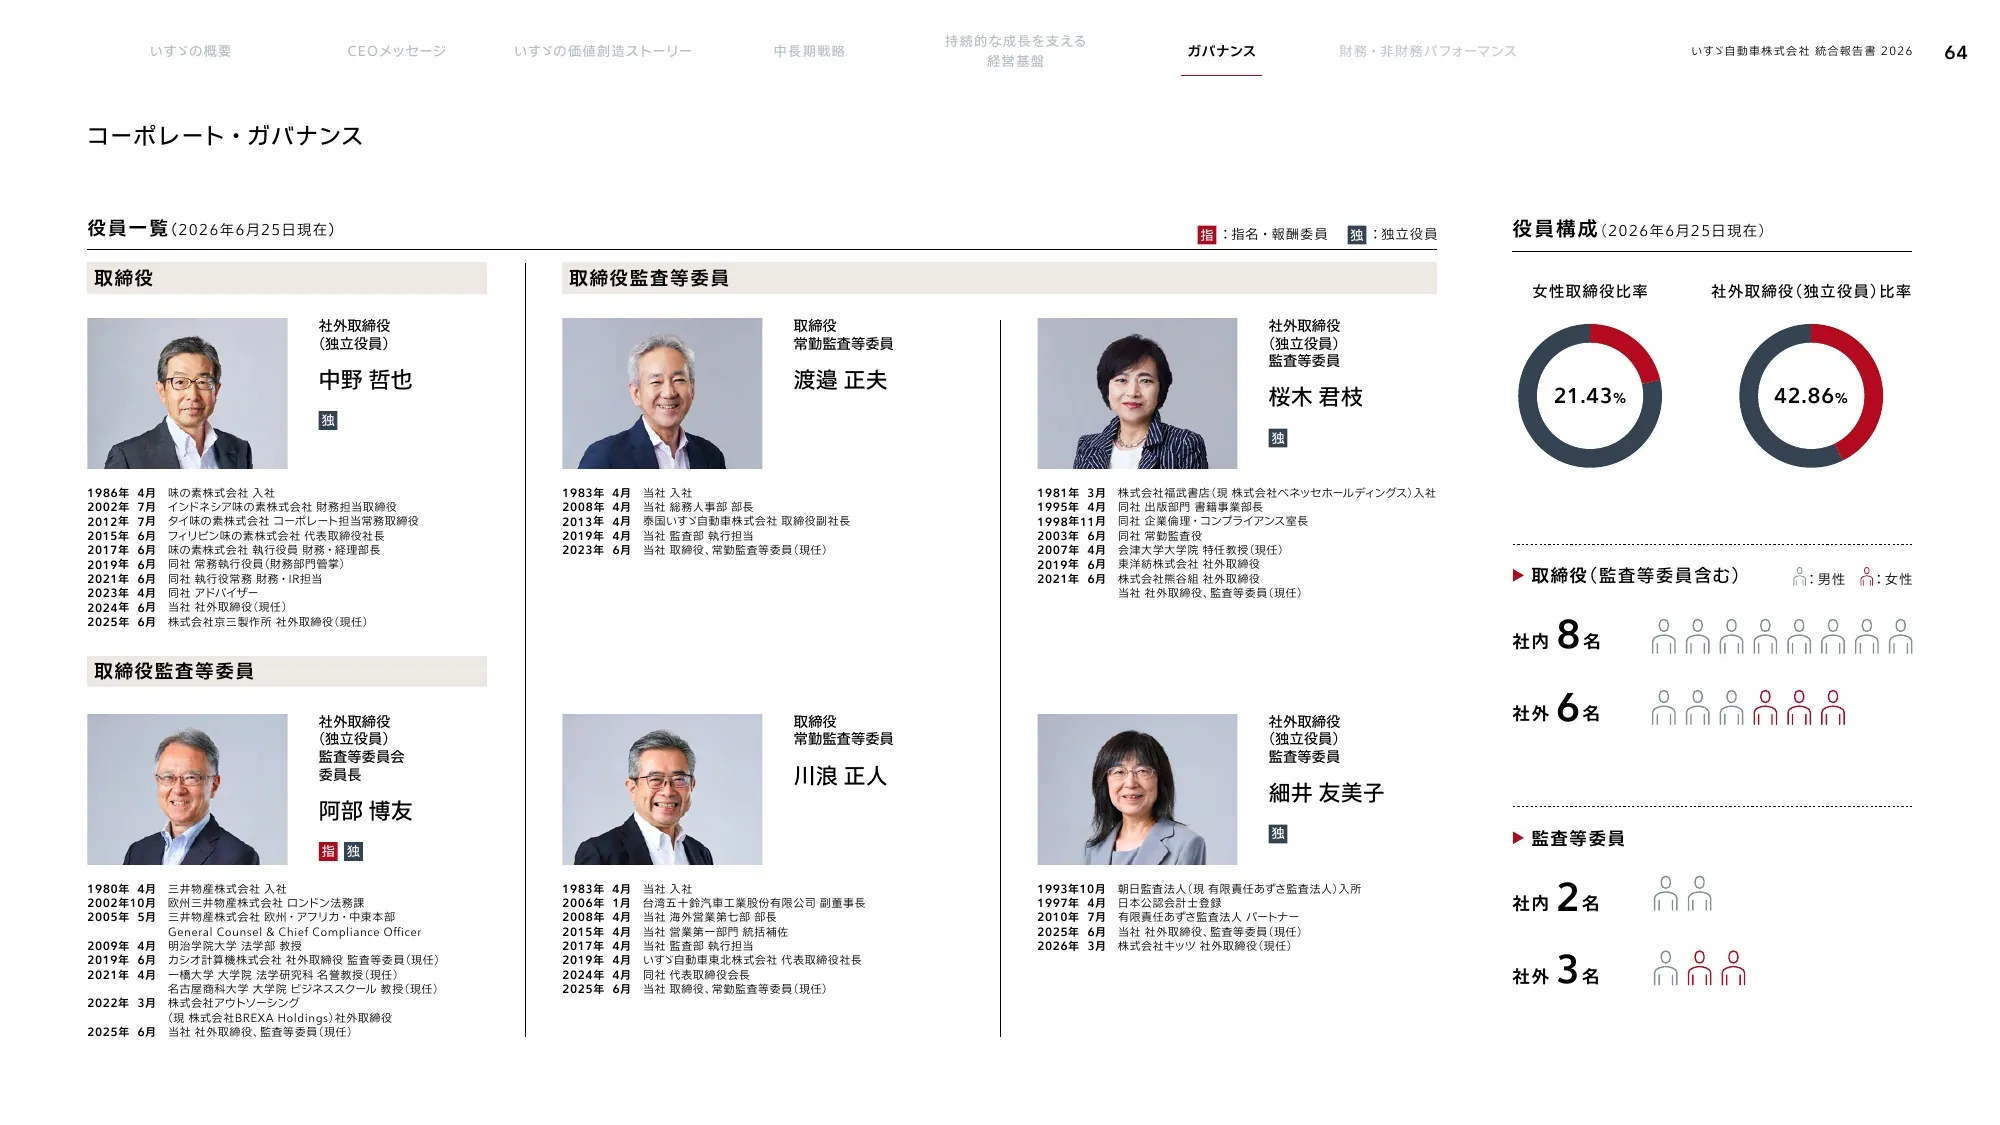Click the 社内 8名 count text
The height and width of the screenshot is (1125, 2000).
tap(1556, 636)
